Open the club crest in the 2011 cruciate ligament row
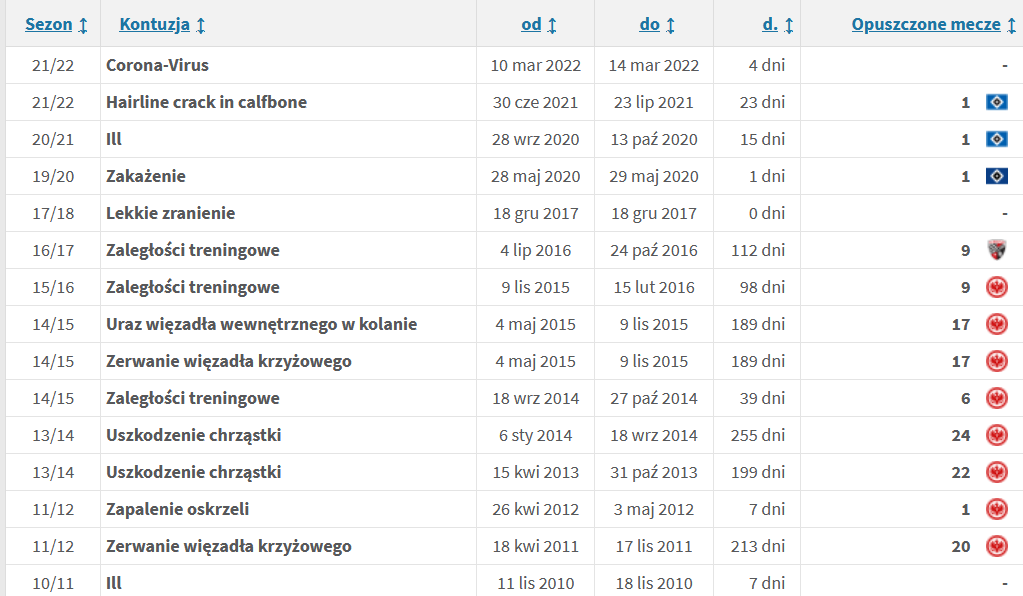This screenshot has width=1023, height=596. 996,546
